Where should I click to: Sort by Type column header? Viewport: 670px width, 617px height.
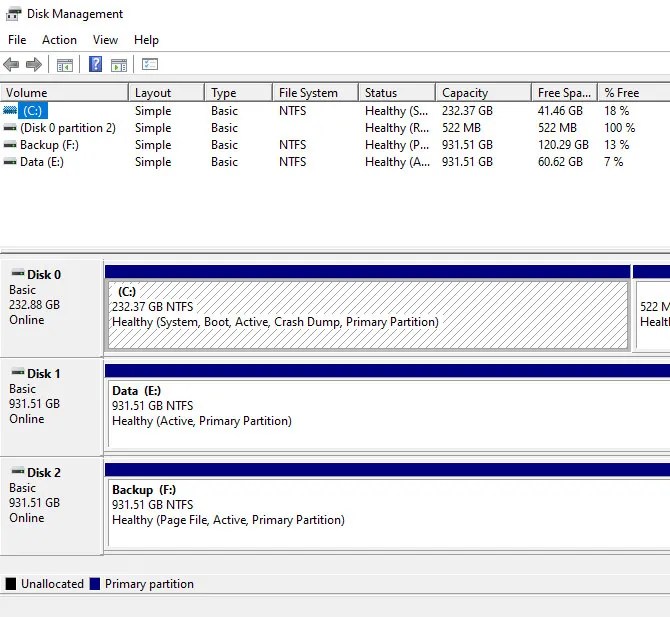click(x=238, y=93)
